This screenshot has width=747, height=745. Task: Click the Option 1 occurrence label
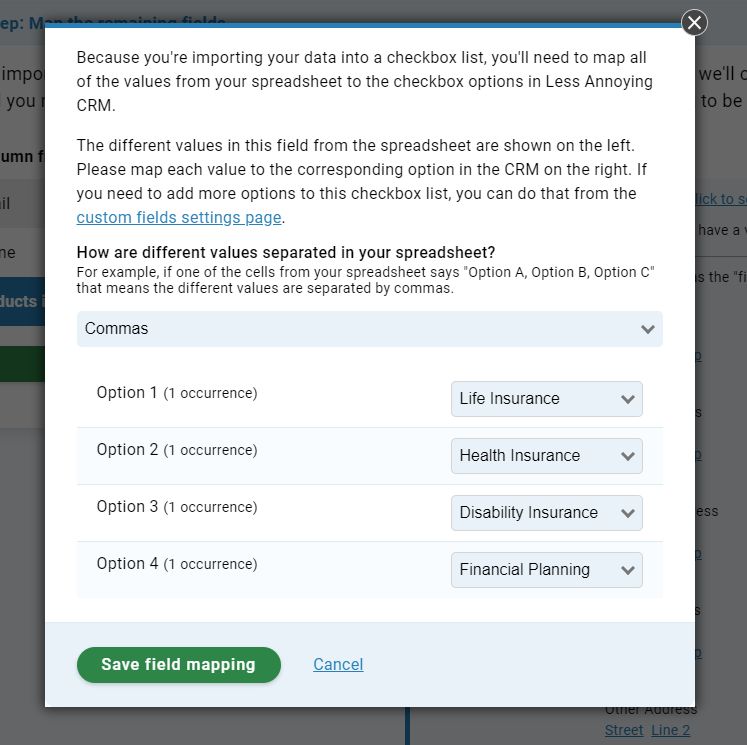pos(177,393)
